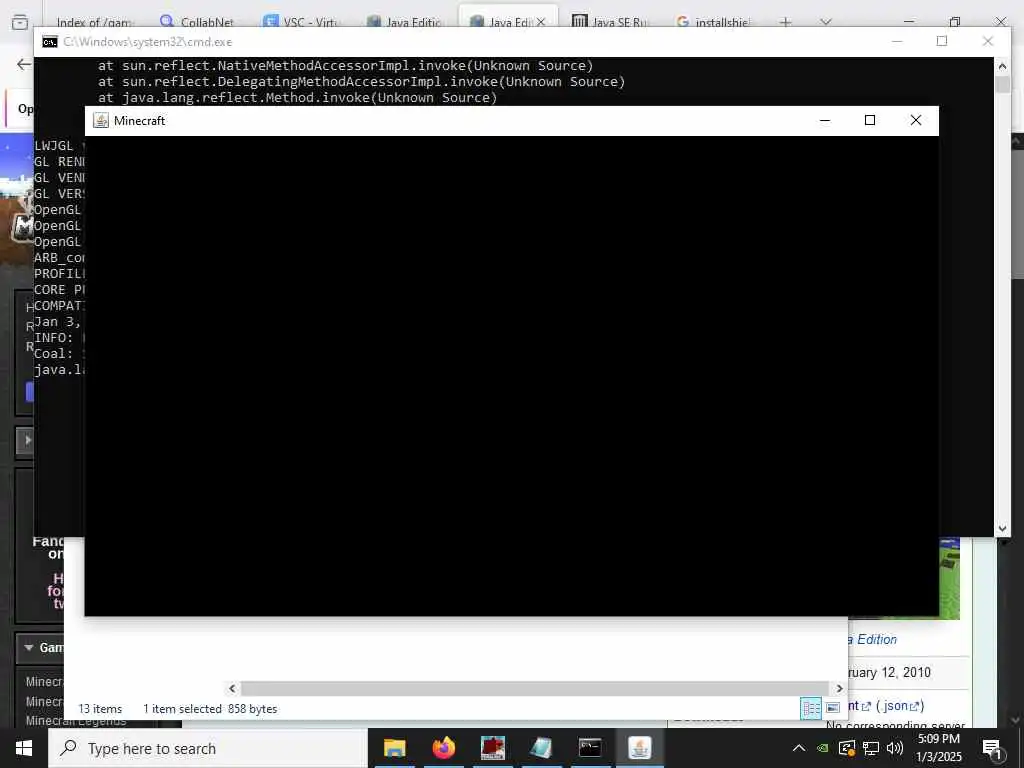Open Firefox from the taskbar
This screenshot has width=1024, height=768.
[443, 748]
